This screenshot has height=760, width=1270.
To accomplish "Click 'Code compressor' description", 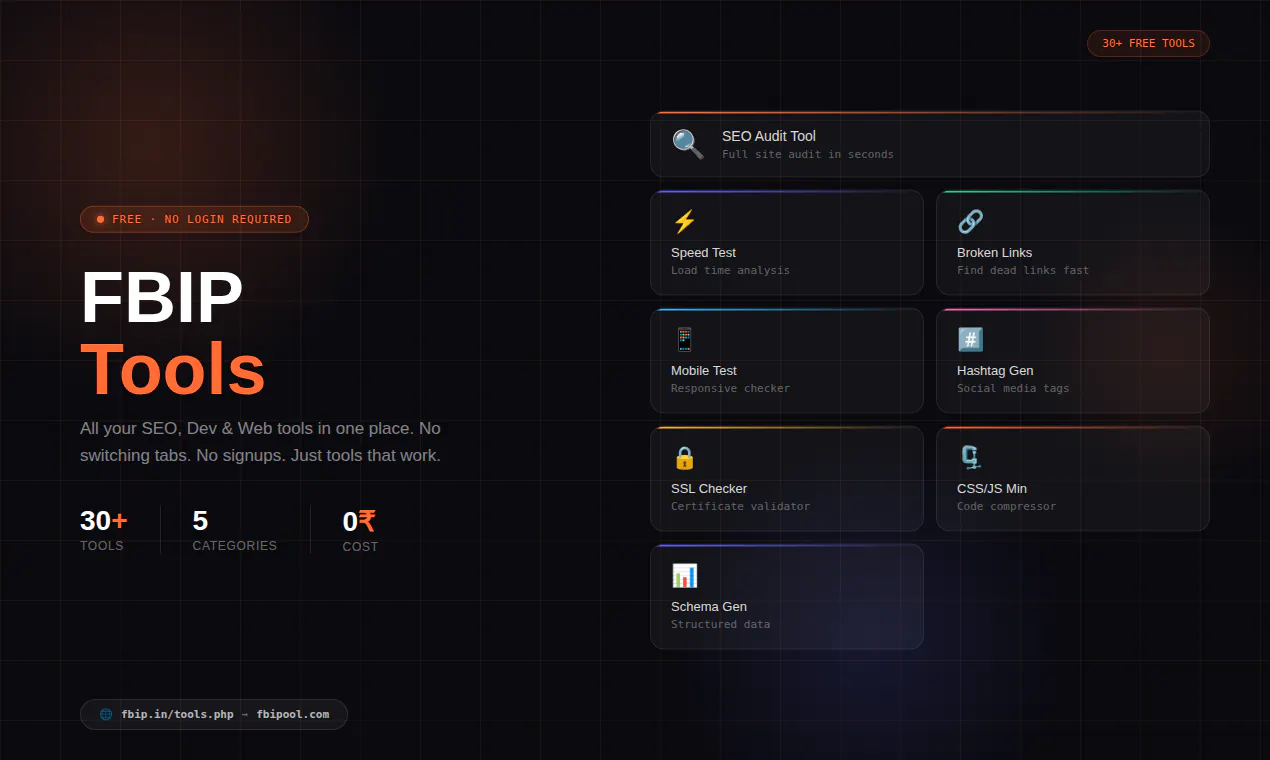I will 1006,507.
